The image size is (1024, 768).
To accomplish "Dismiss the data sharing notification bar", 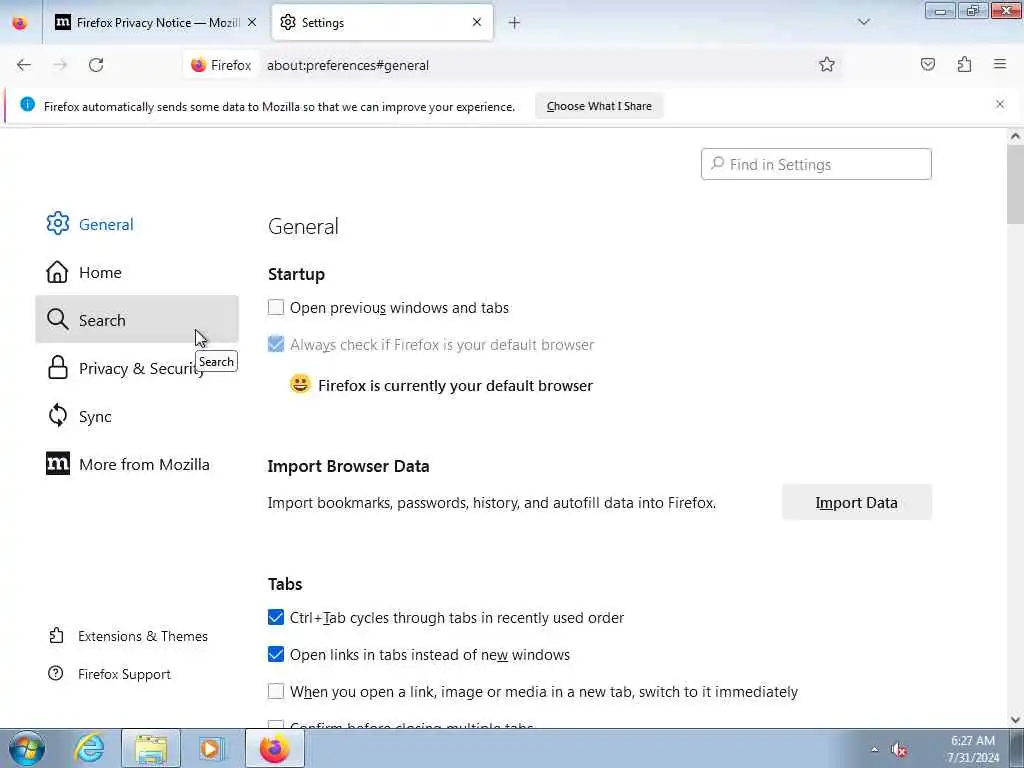I will [x=1000, y=104].
